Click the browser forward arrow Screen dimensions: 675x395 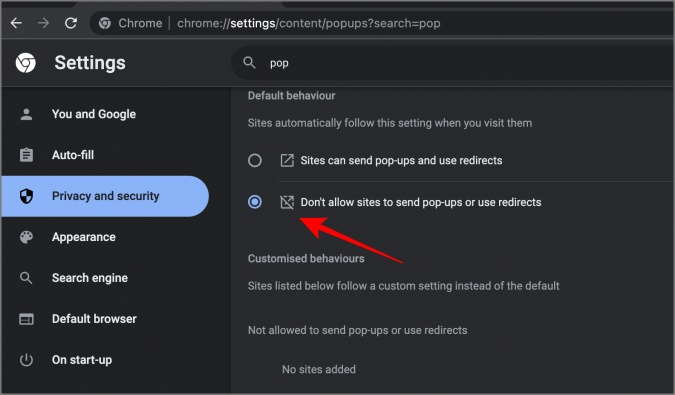pyautogui.click(x=43, y=23)
